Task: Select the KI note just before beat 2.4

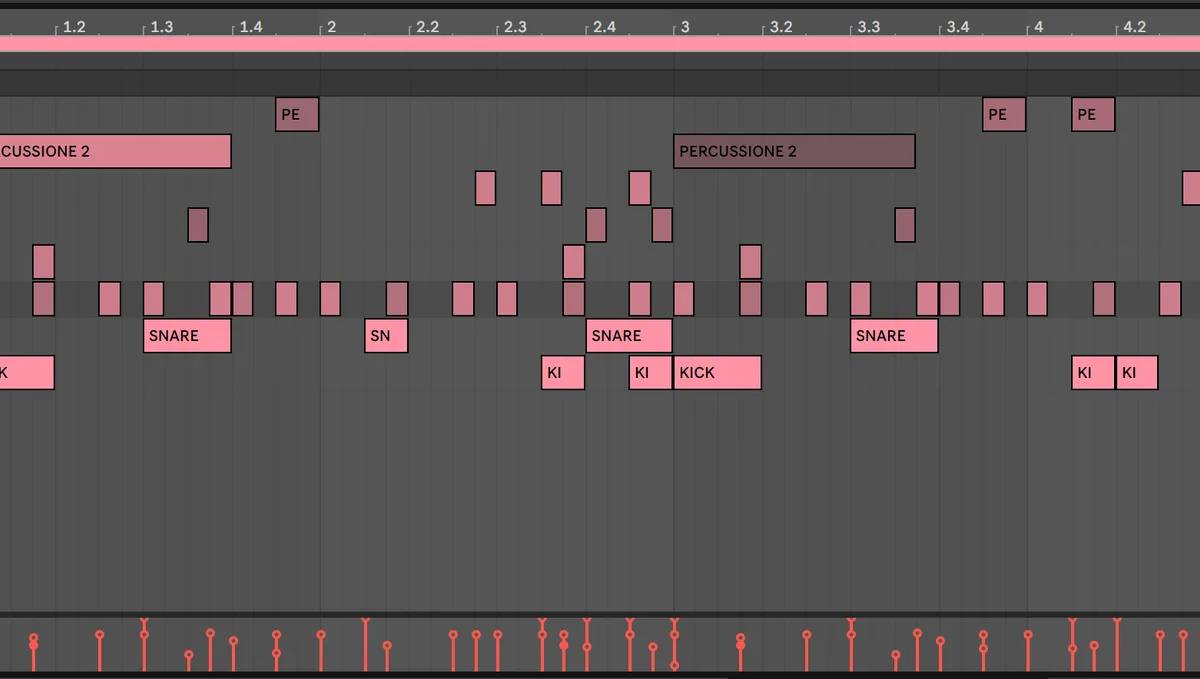Action: pos(563,372)
